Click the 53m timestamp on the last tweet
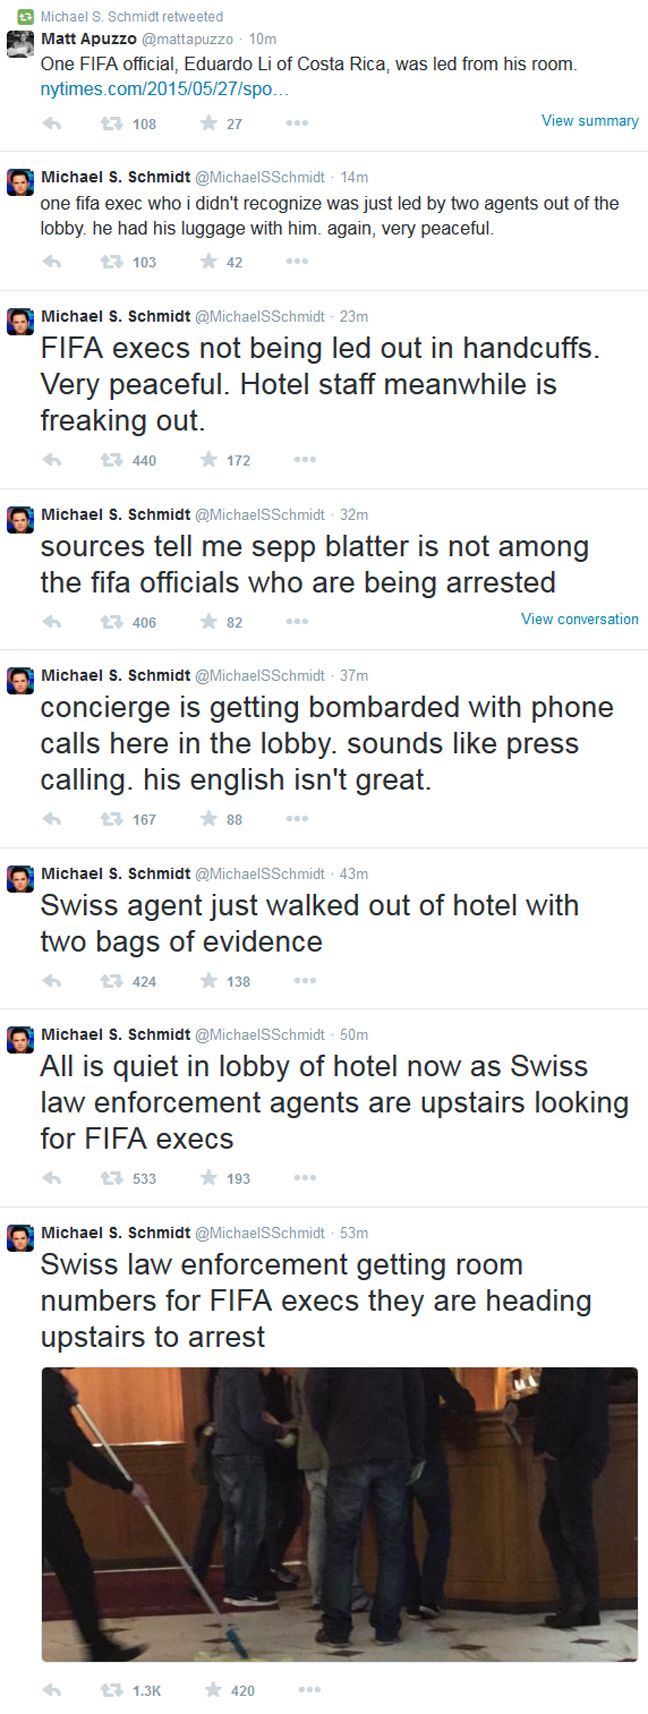The image size is (648, 1714). pos(354,1233)
